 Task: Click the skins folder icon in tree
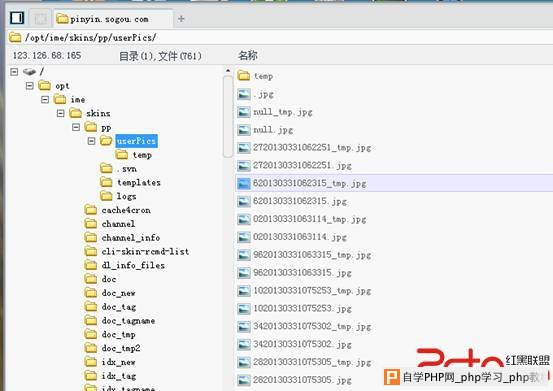click(76, 113)
